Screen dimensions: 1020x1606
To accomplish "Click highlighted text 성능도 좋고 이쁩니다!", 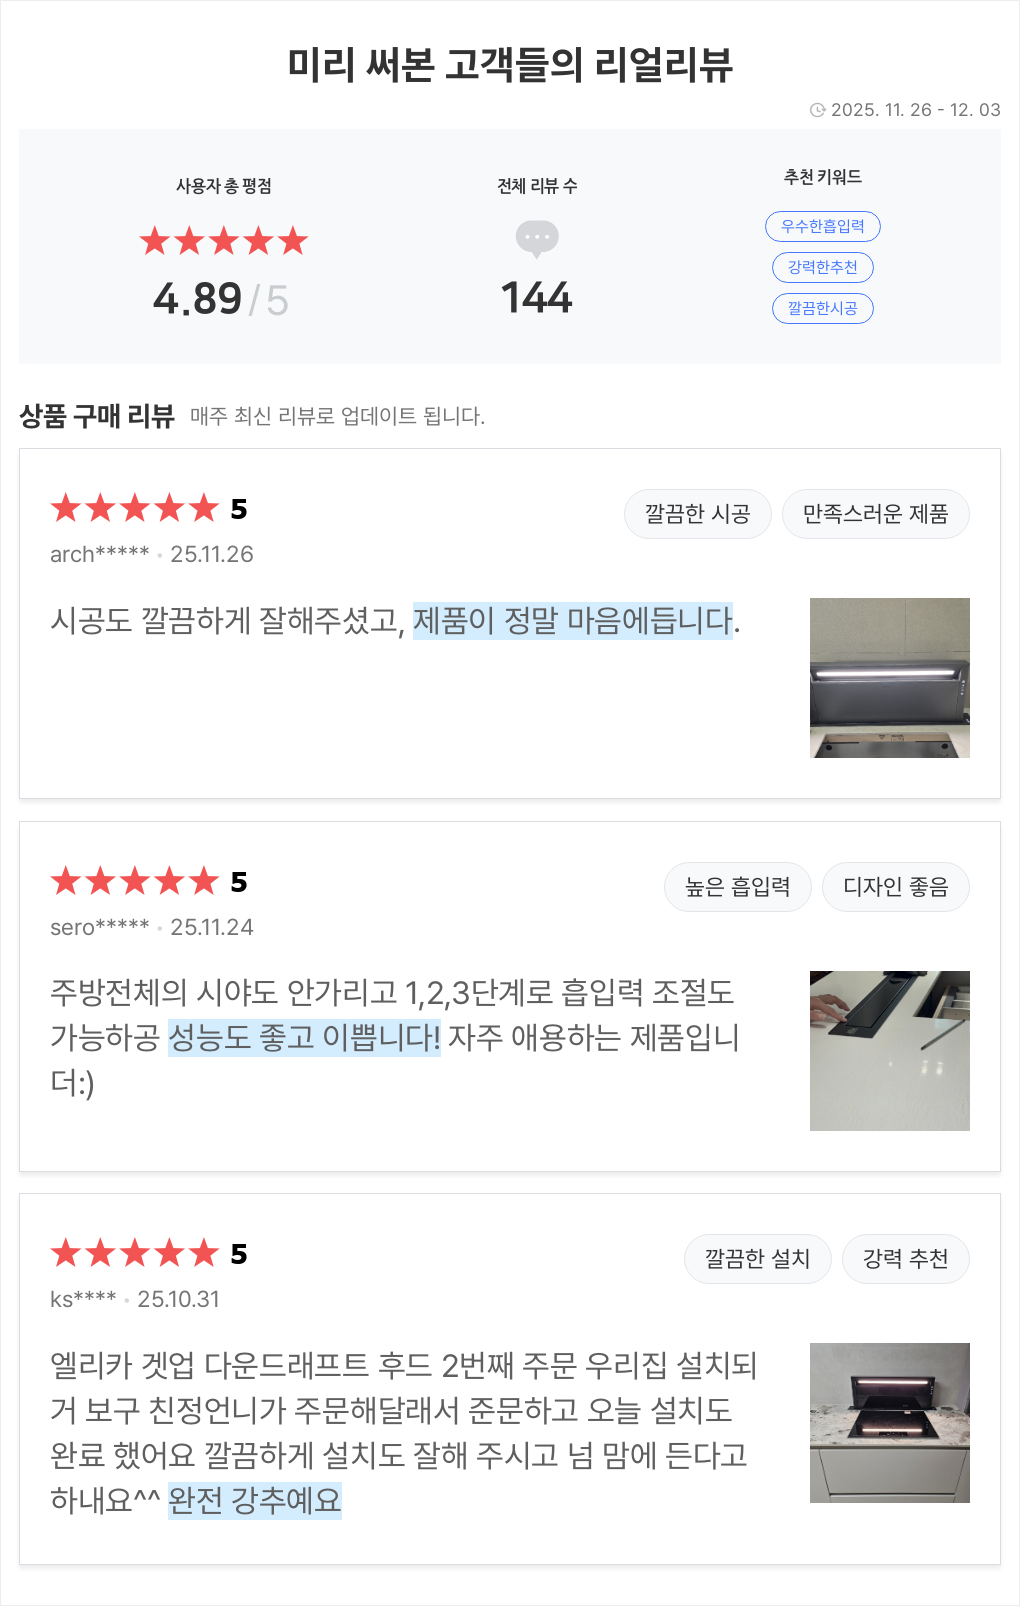I will (304, 1037).
